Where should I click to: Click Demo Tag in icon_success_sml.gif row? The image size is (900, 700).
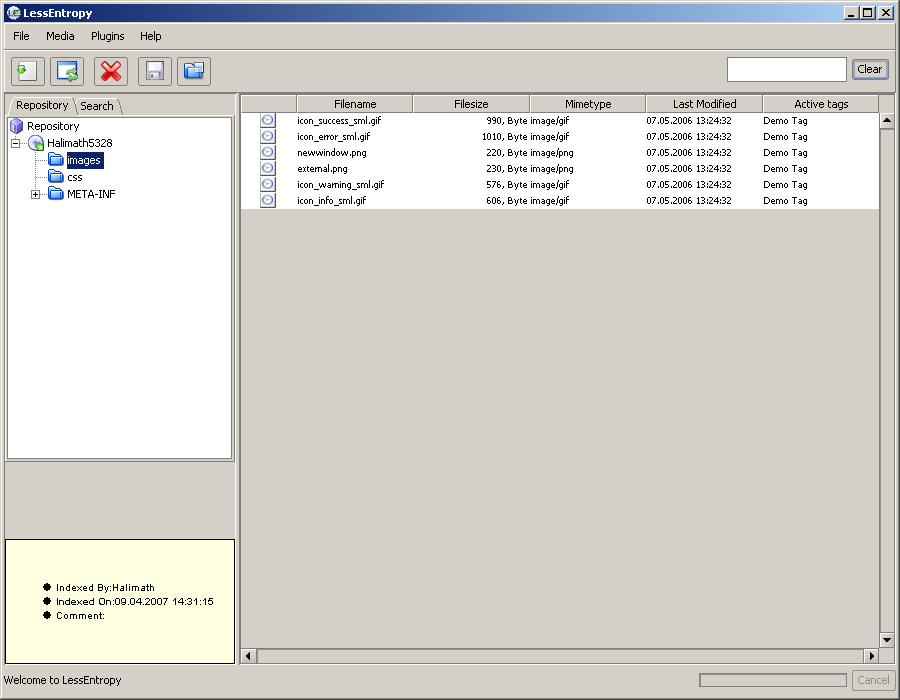tap(785, 120)
